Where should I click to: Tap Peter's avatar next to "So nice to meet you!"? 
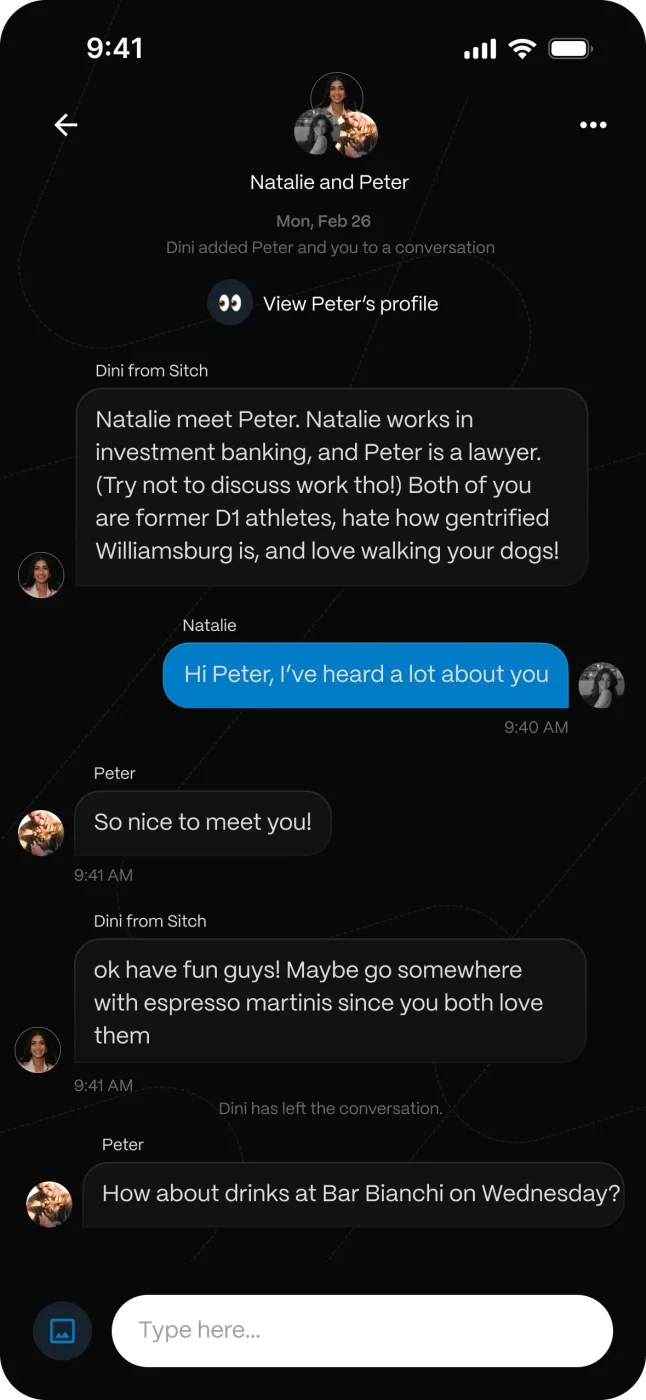coord(41,833)
